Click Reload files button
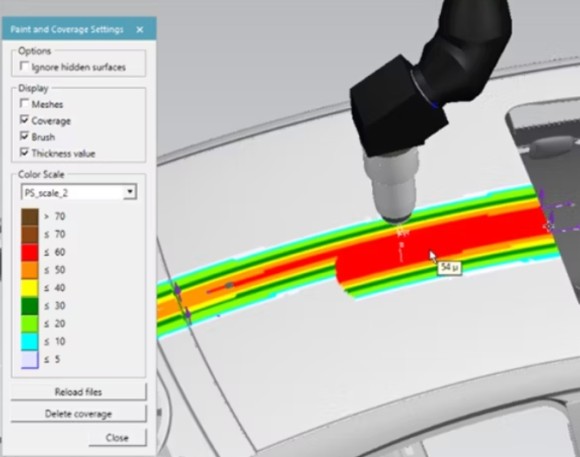 [x=78, y=392]
